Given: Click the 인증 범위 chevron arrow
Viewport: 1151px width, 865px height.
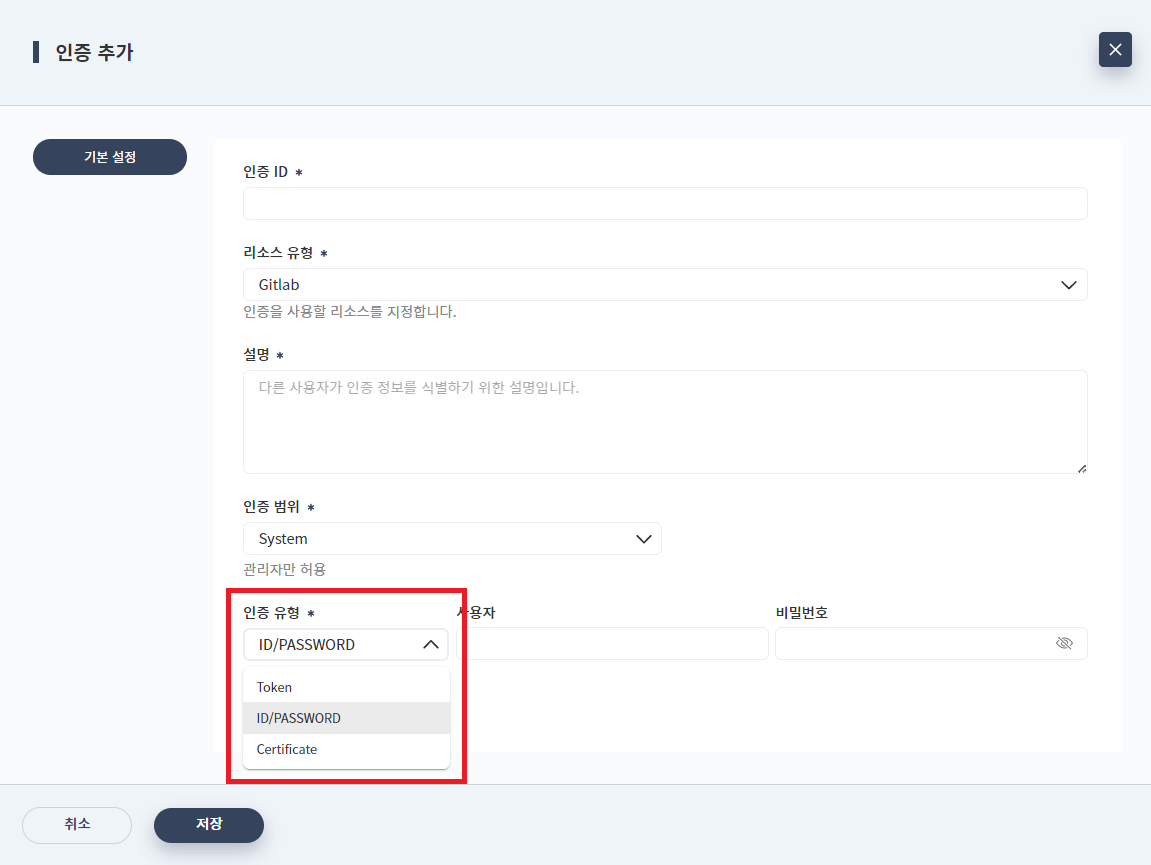Looking at the screenshot, I should tap(644, 538).
